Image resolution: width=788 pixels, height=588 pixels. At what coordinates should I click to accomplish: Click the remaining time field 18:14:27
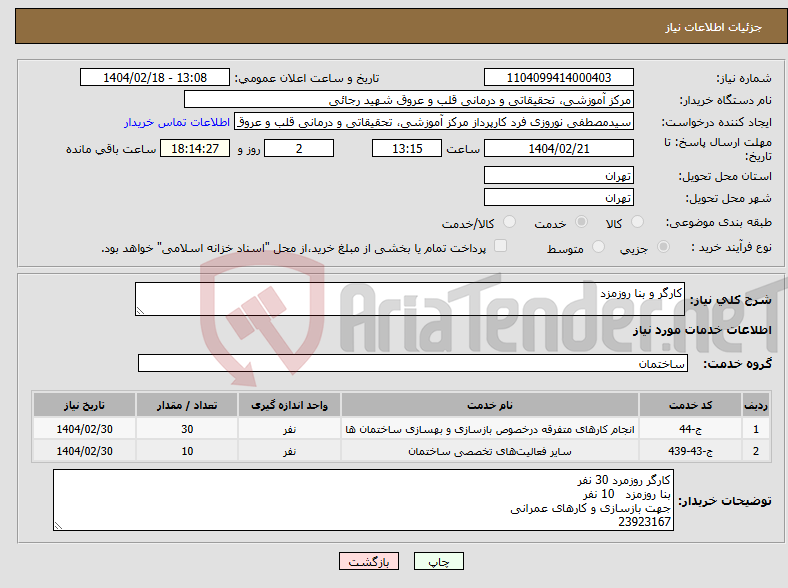195,148
